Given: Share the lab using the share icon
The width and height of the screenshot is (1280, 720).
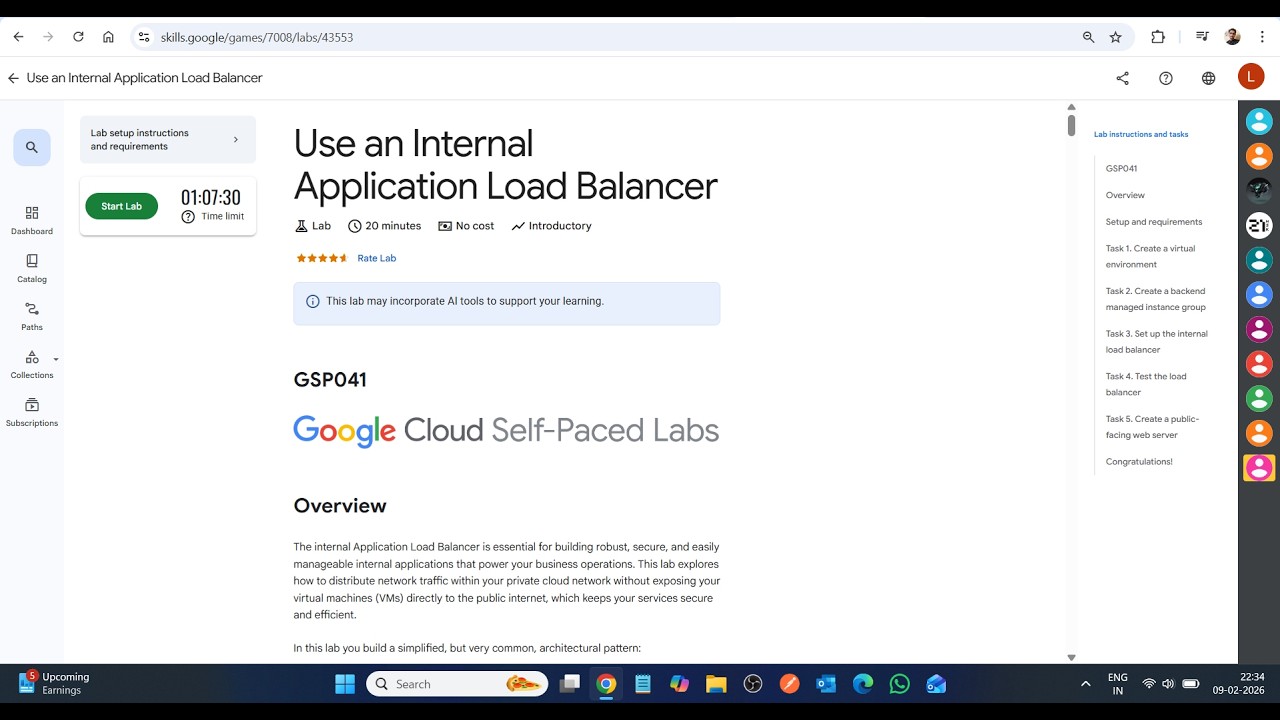Looking at the screenshot, I should click(x=1122, y=78).
